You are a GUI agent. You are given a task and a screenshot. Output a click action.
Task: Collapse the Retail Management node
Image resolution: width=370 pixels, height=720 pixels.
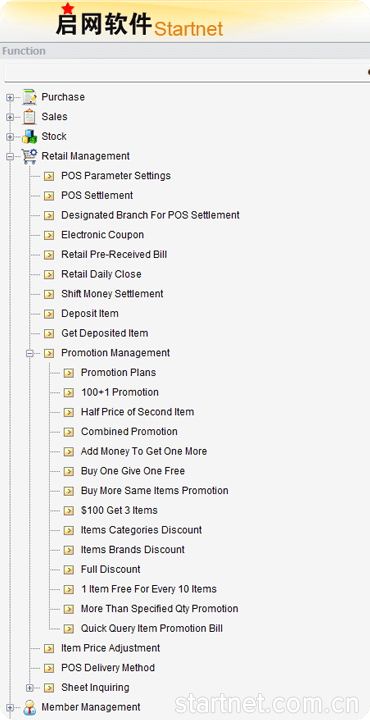10,157
